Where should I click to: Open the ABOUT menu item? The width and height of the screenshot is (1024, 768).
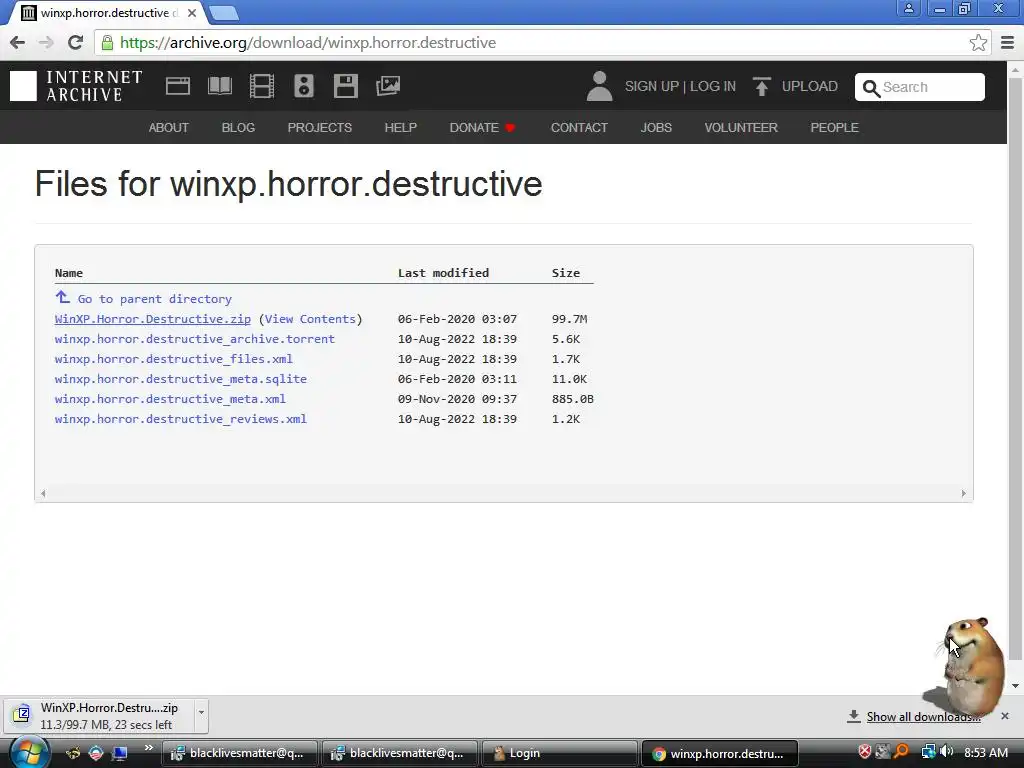pos(168,127)
